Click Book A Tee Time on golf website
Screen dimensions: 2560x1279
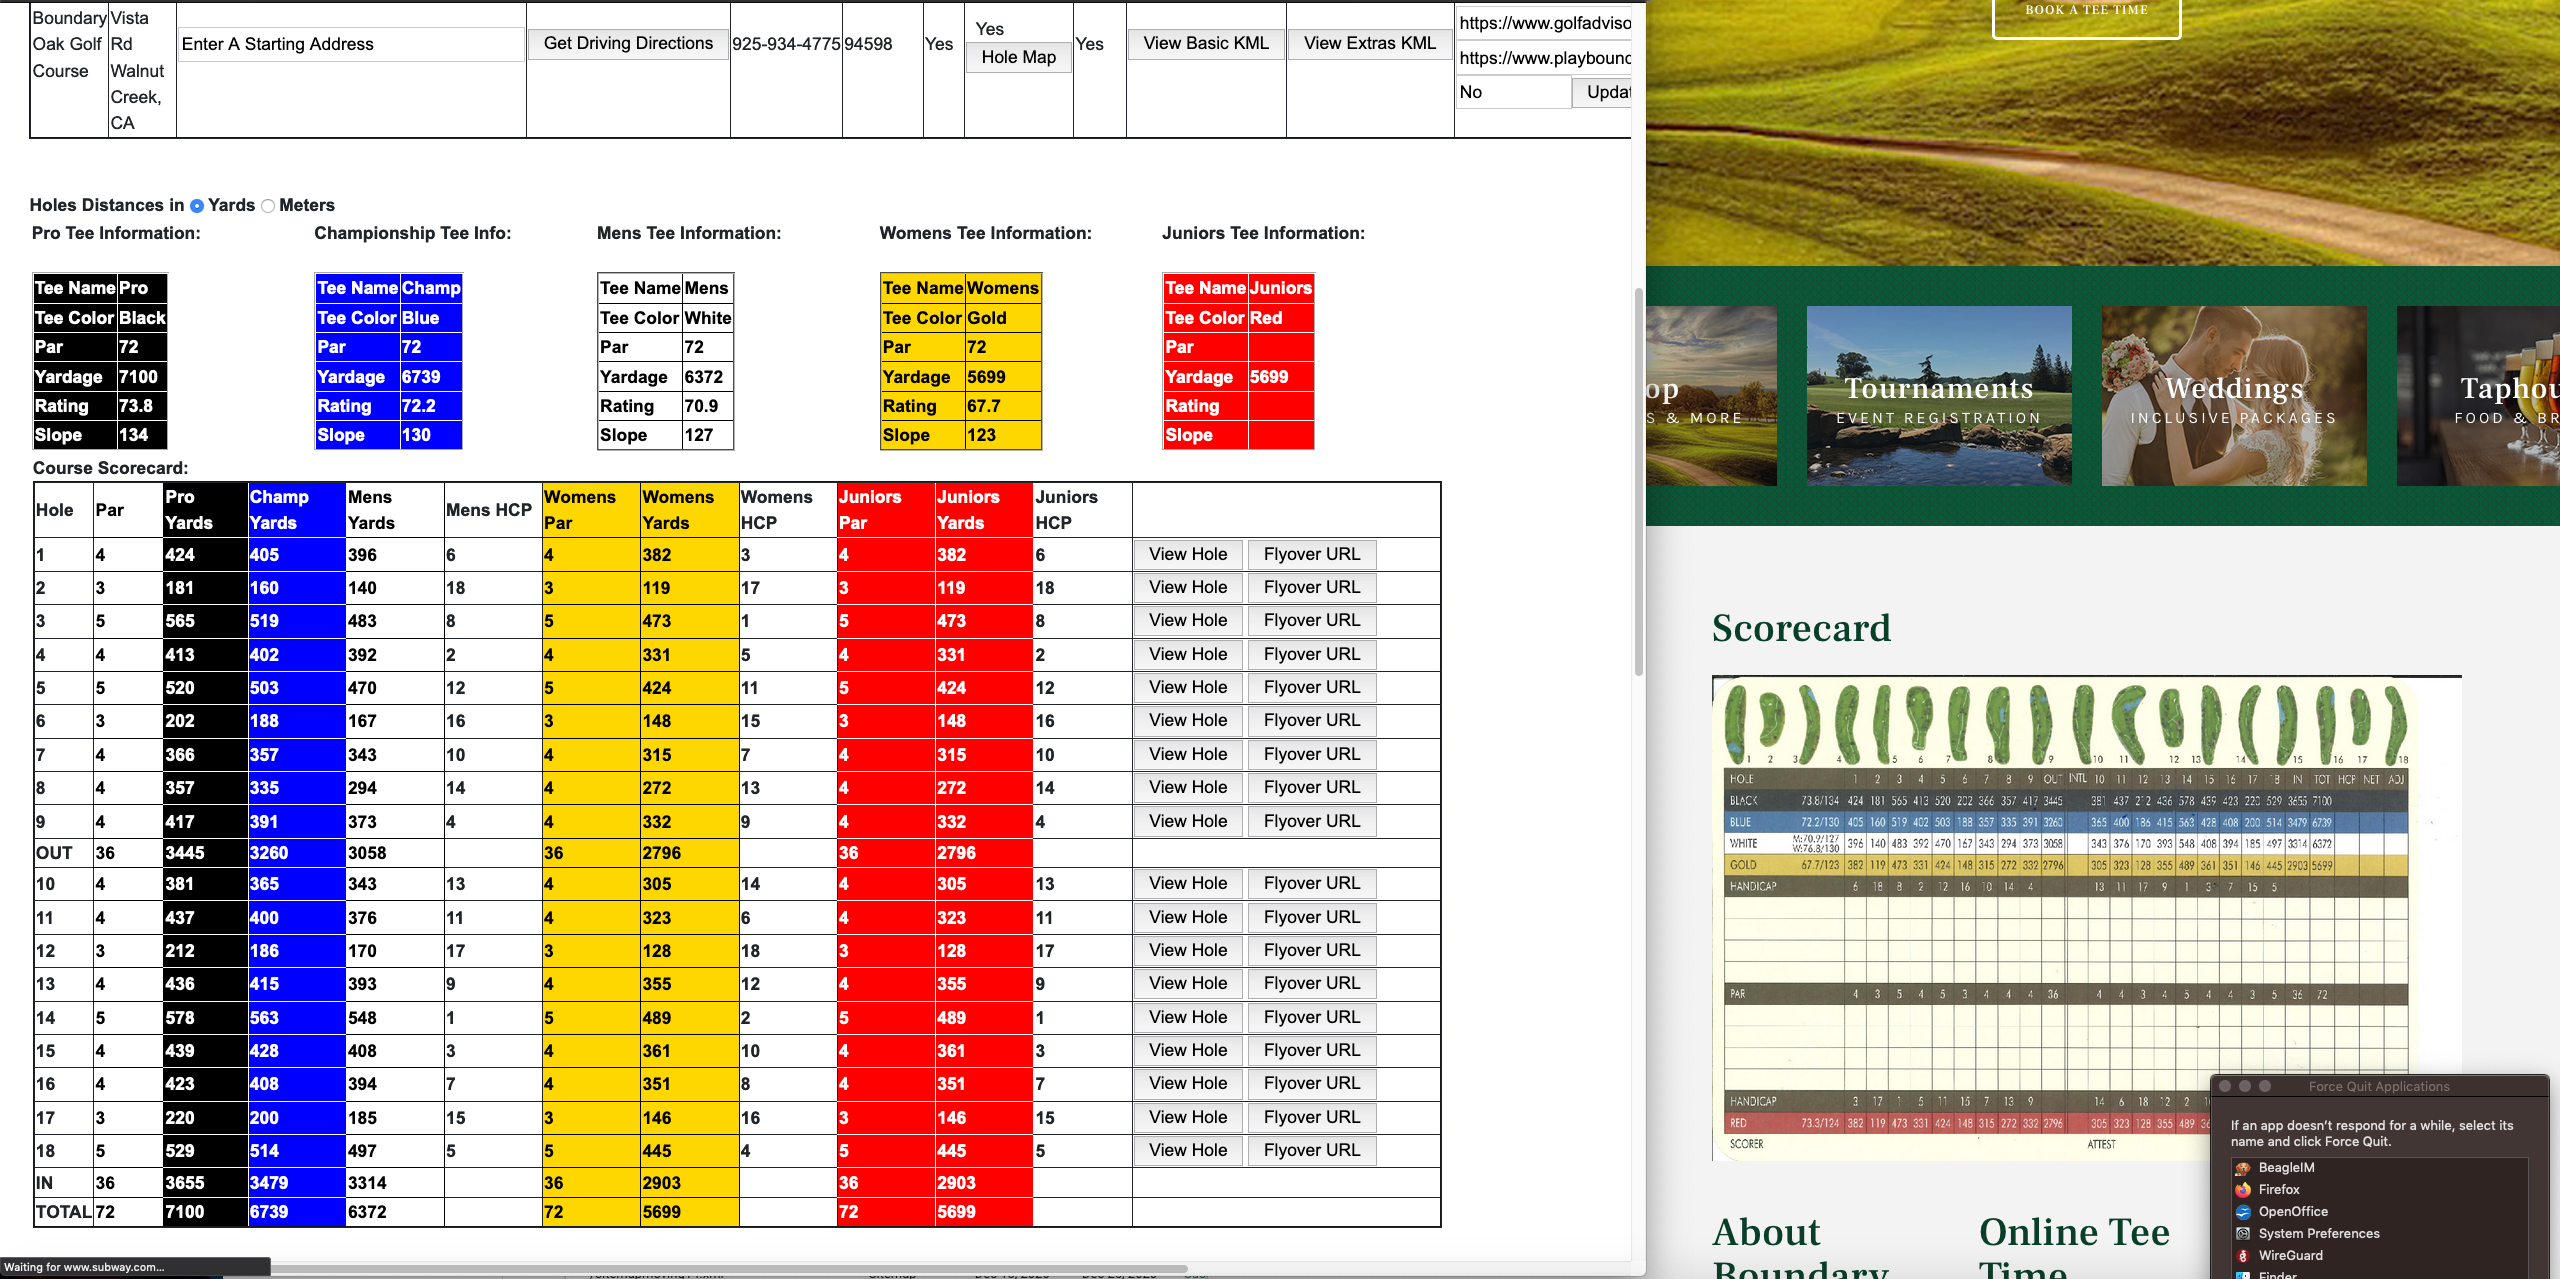(2087, 14)
